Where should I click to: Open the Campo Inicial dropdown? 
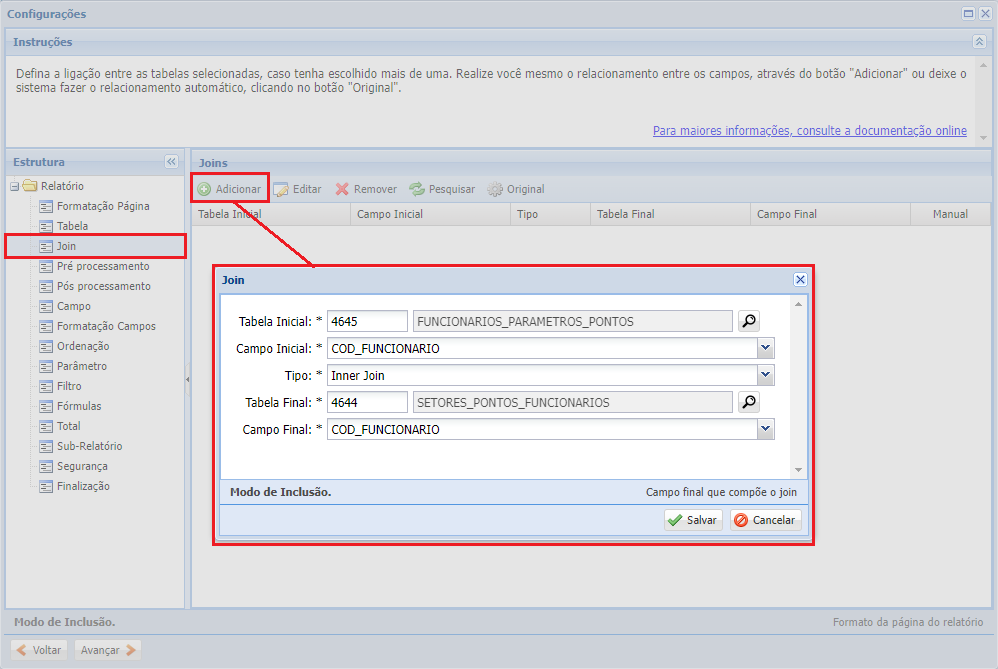(x=765, y=349)
